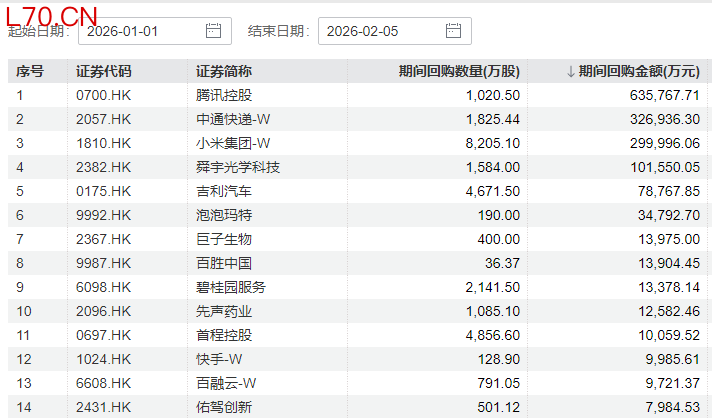Select security name 百融云-W

pyautogui.click(x=226, y=384)
